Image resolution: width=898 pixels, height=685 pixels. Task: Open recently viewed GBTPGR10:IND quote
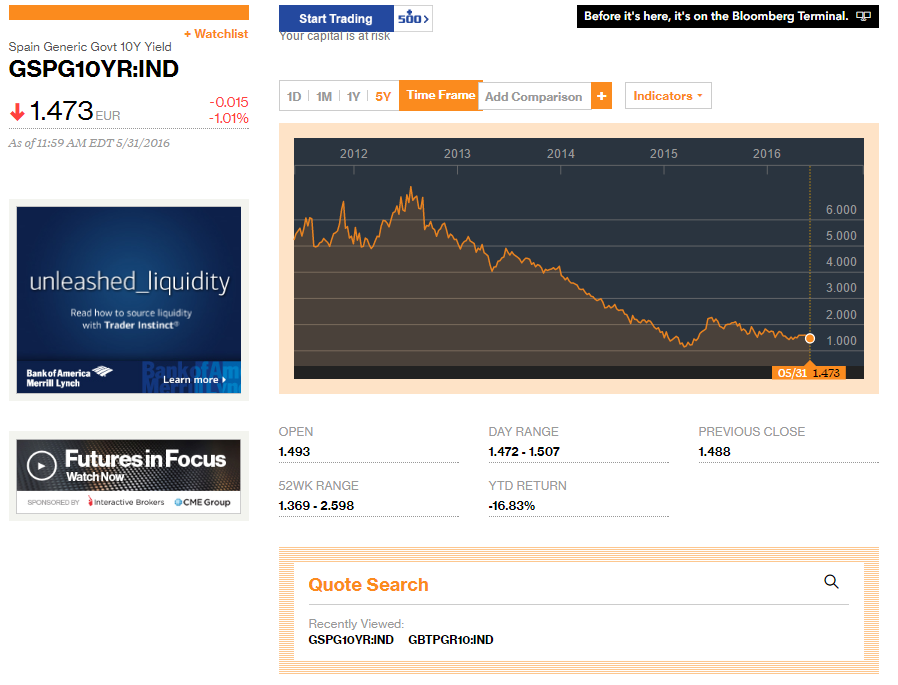(x=451, y=640)
